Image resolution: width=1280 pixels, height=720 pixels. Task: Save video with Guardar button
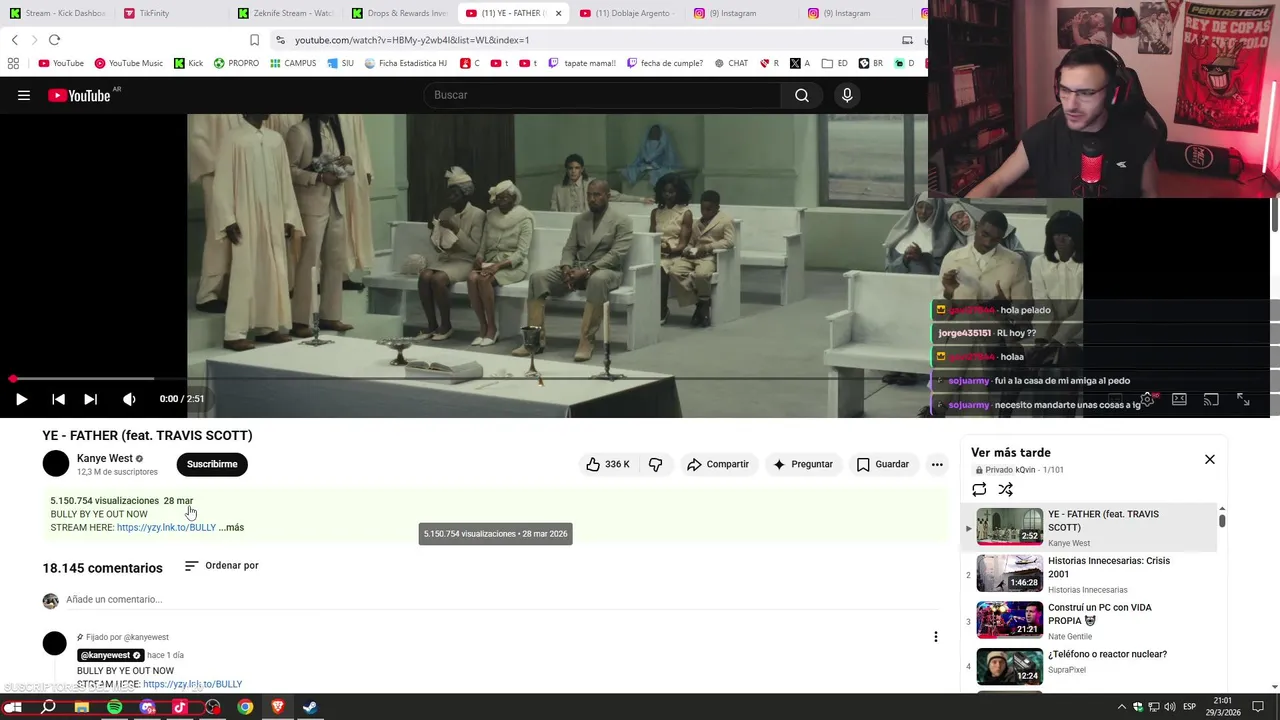pos(883,464)
